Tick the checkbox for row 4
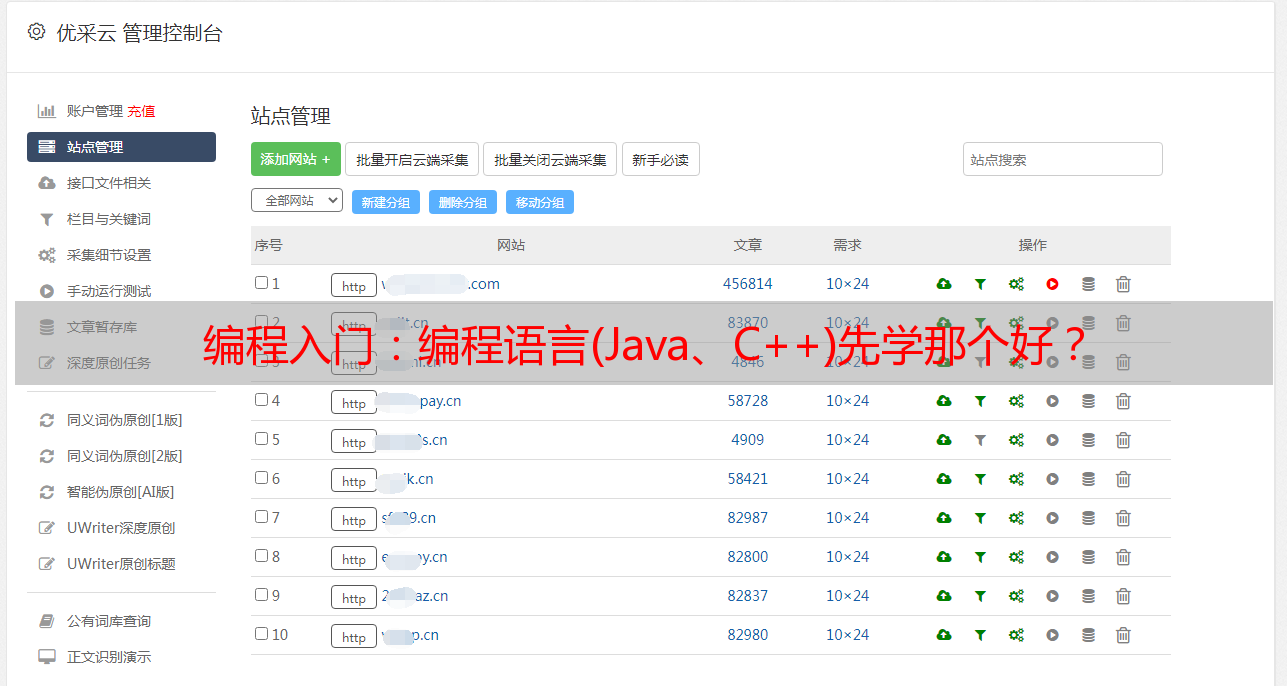 tap(261, 400)
